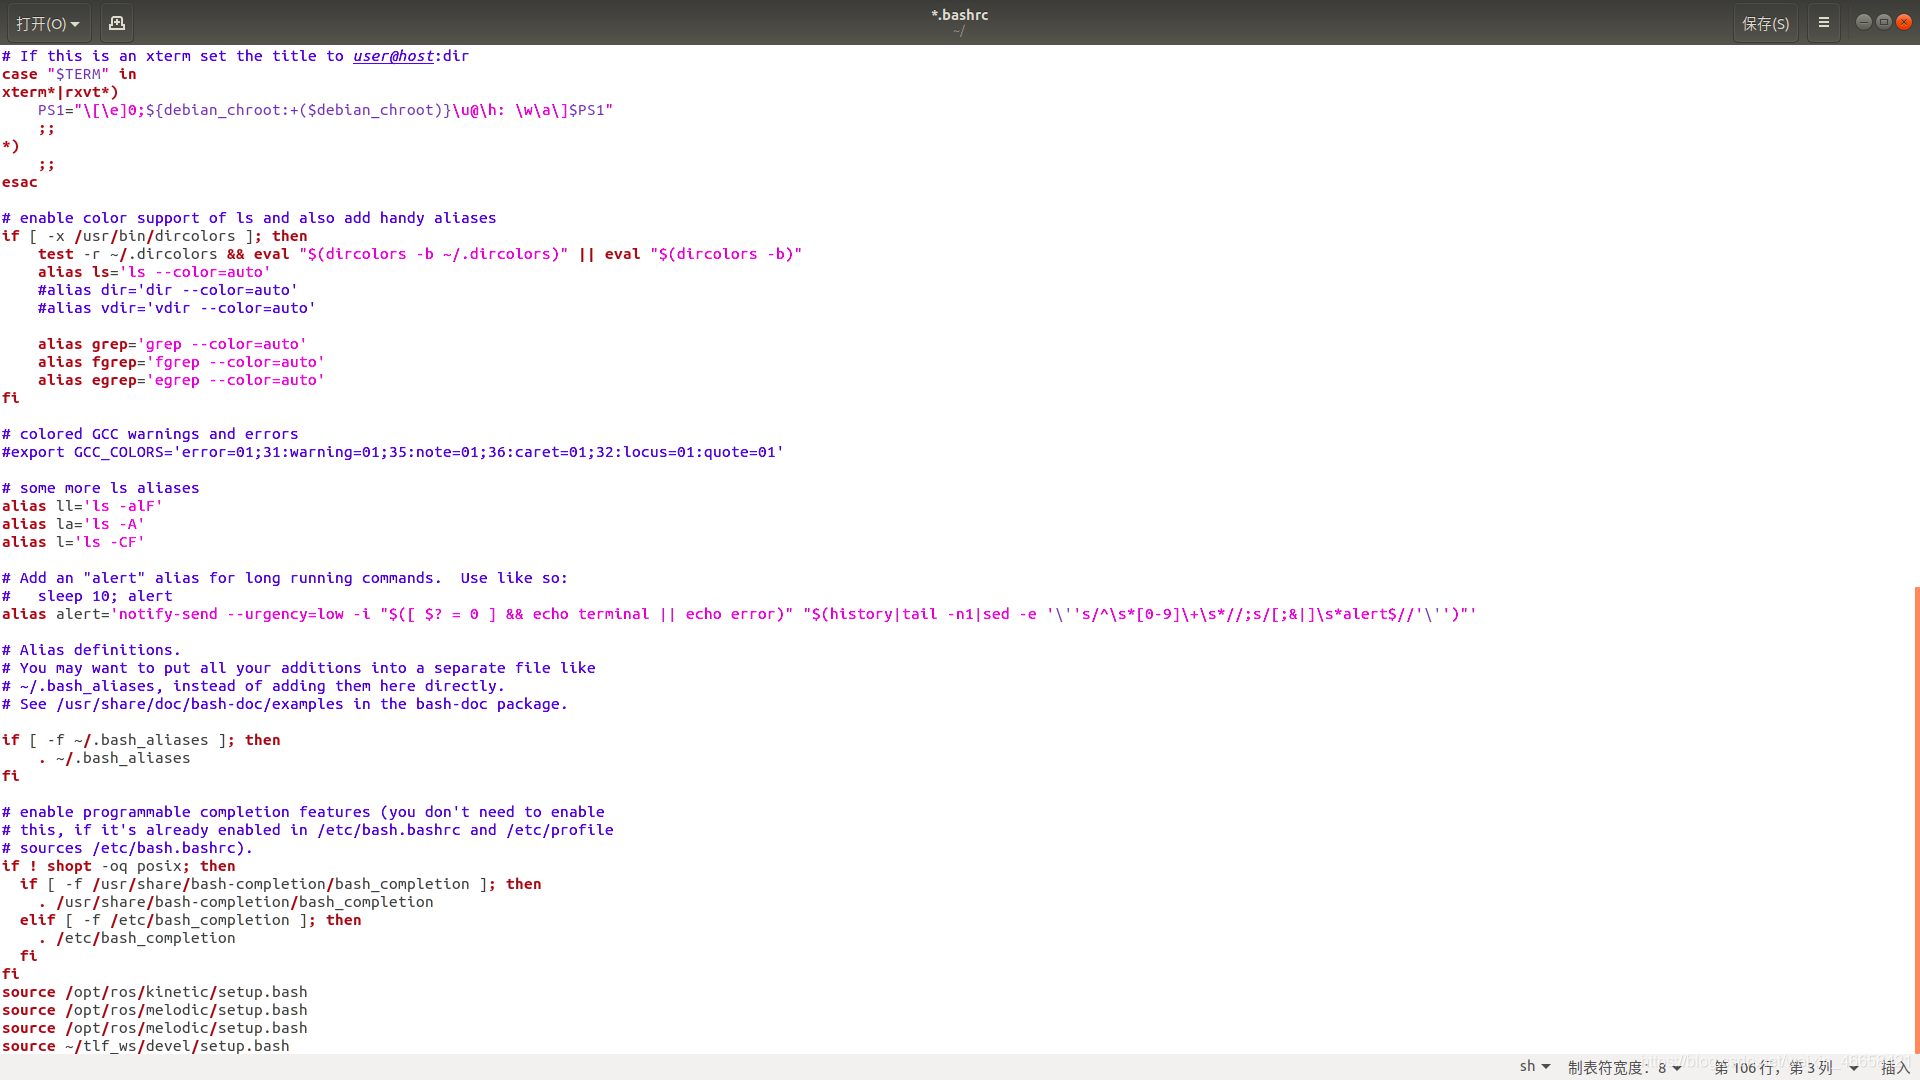Change the tab width (制表符宽度) setting
The height and width of the screenshot is (1080, 1920).
1624,1067
